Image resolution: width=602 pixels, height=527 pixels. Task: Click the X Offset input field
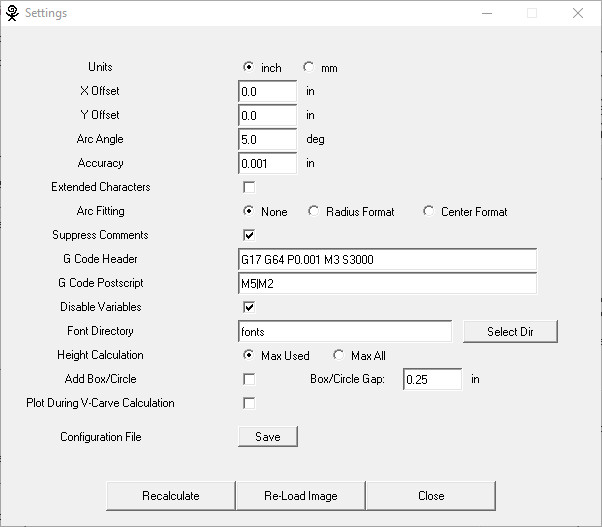click(x=268, y=91)
